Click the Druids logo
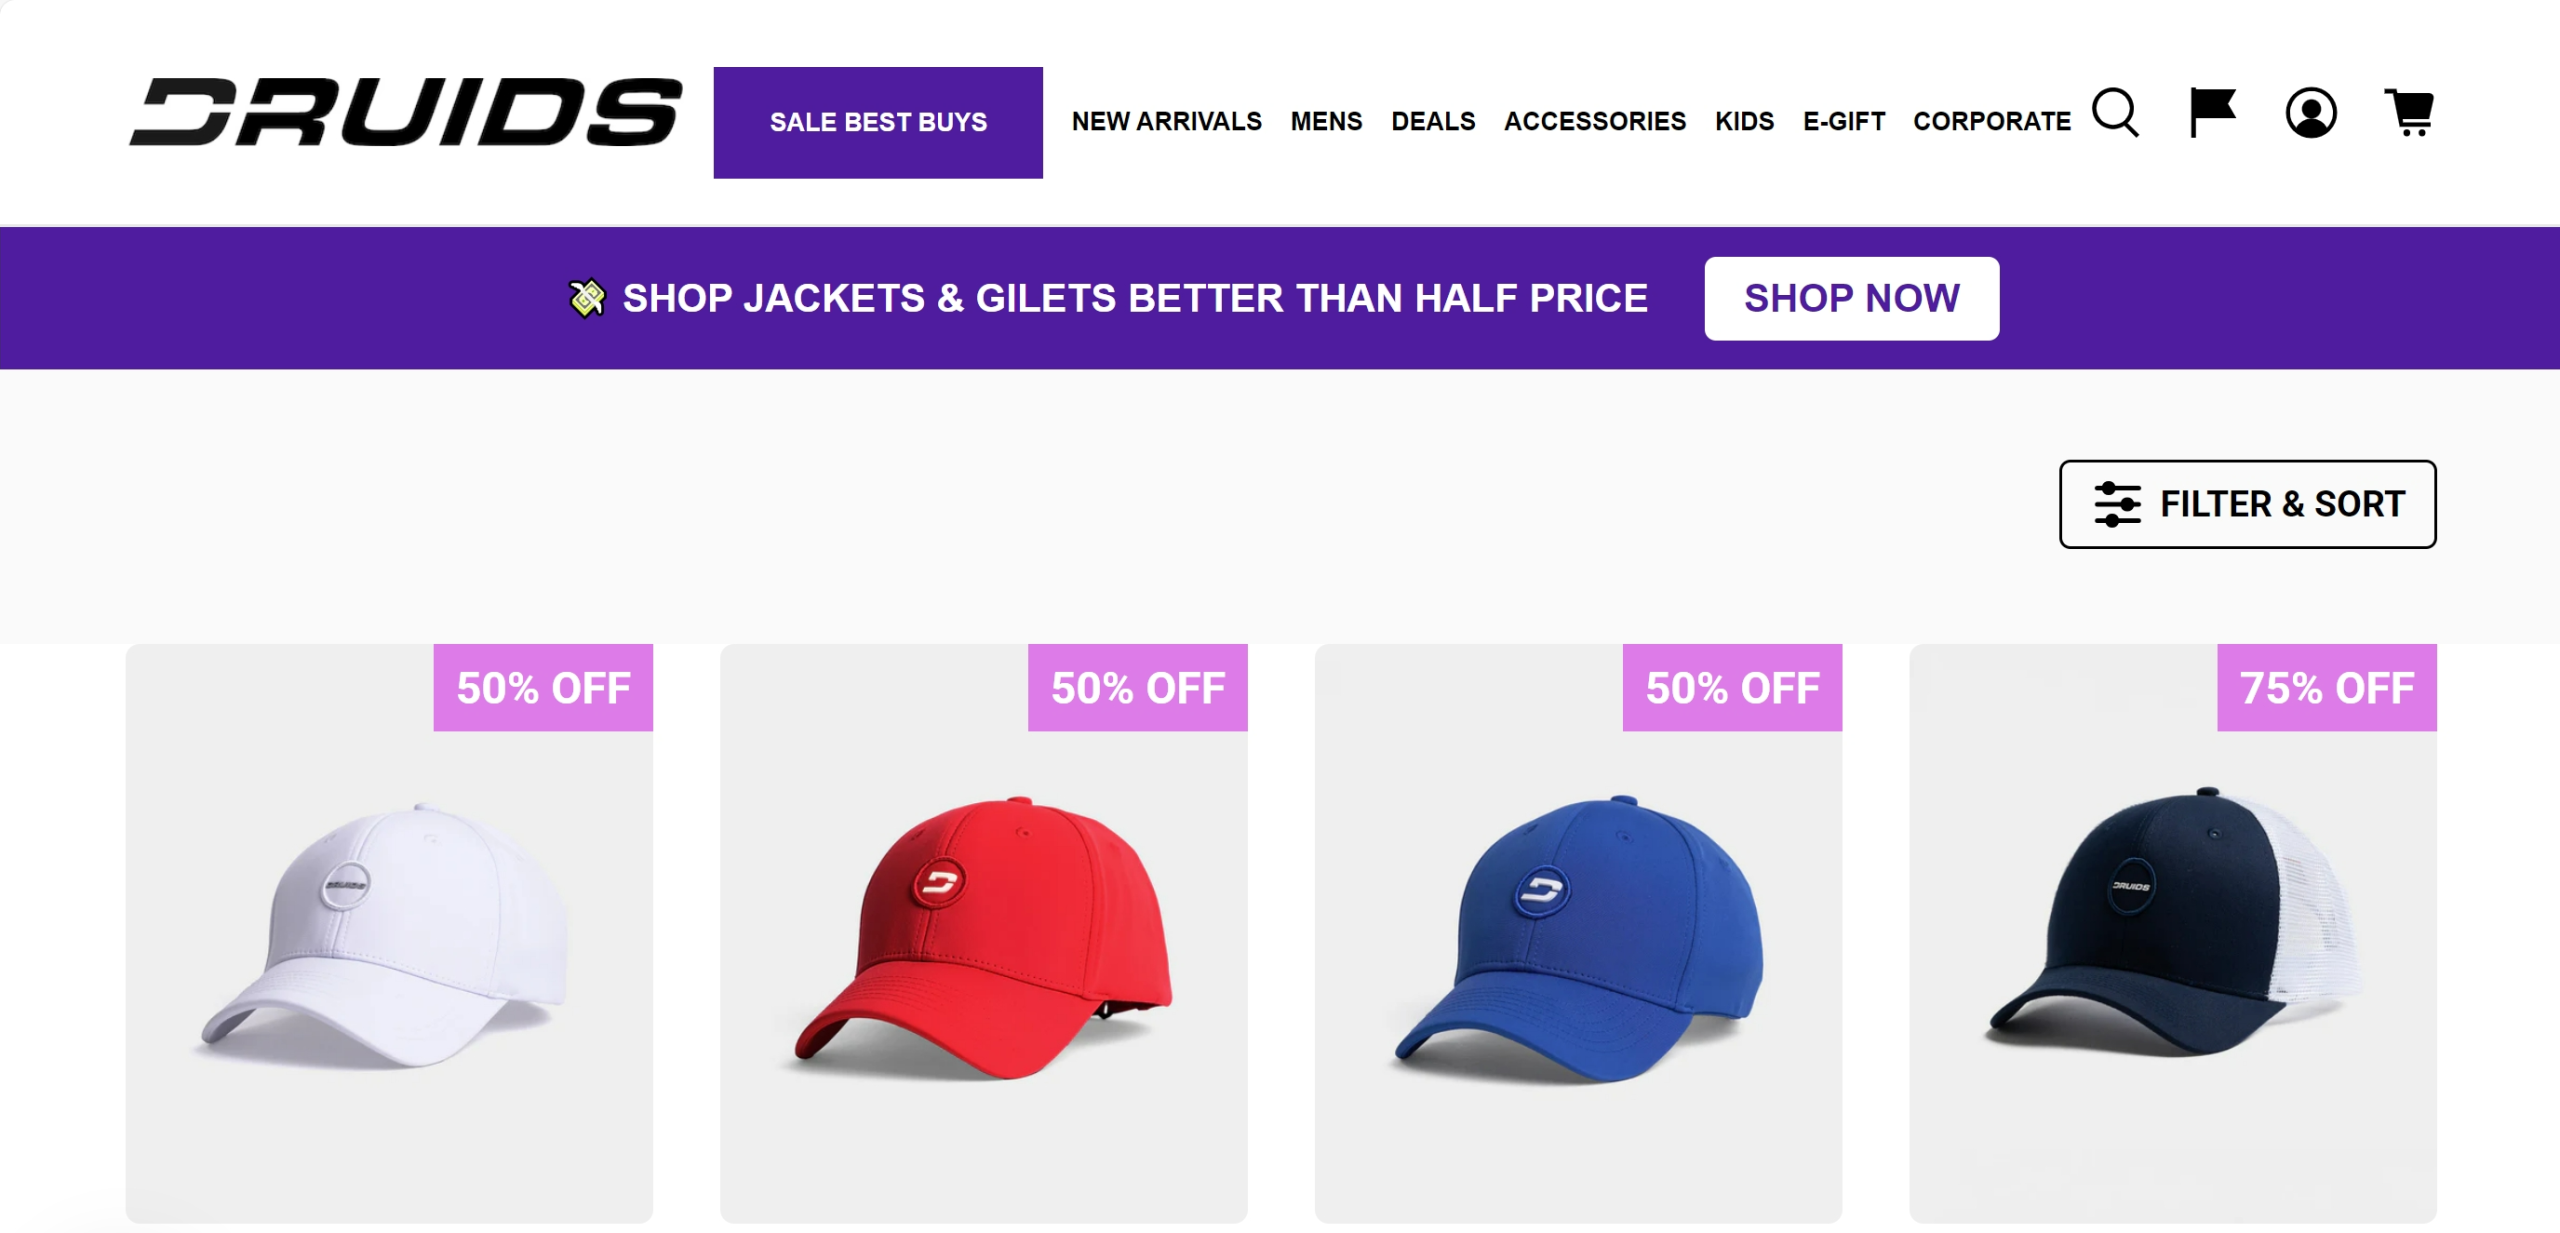The width and height of the screenshot is (2560, 1233). (406, 112)
